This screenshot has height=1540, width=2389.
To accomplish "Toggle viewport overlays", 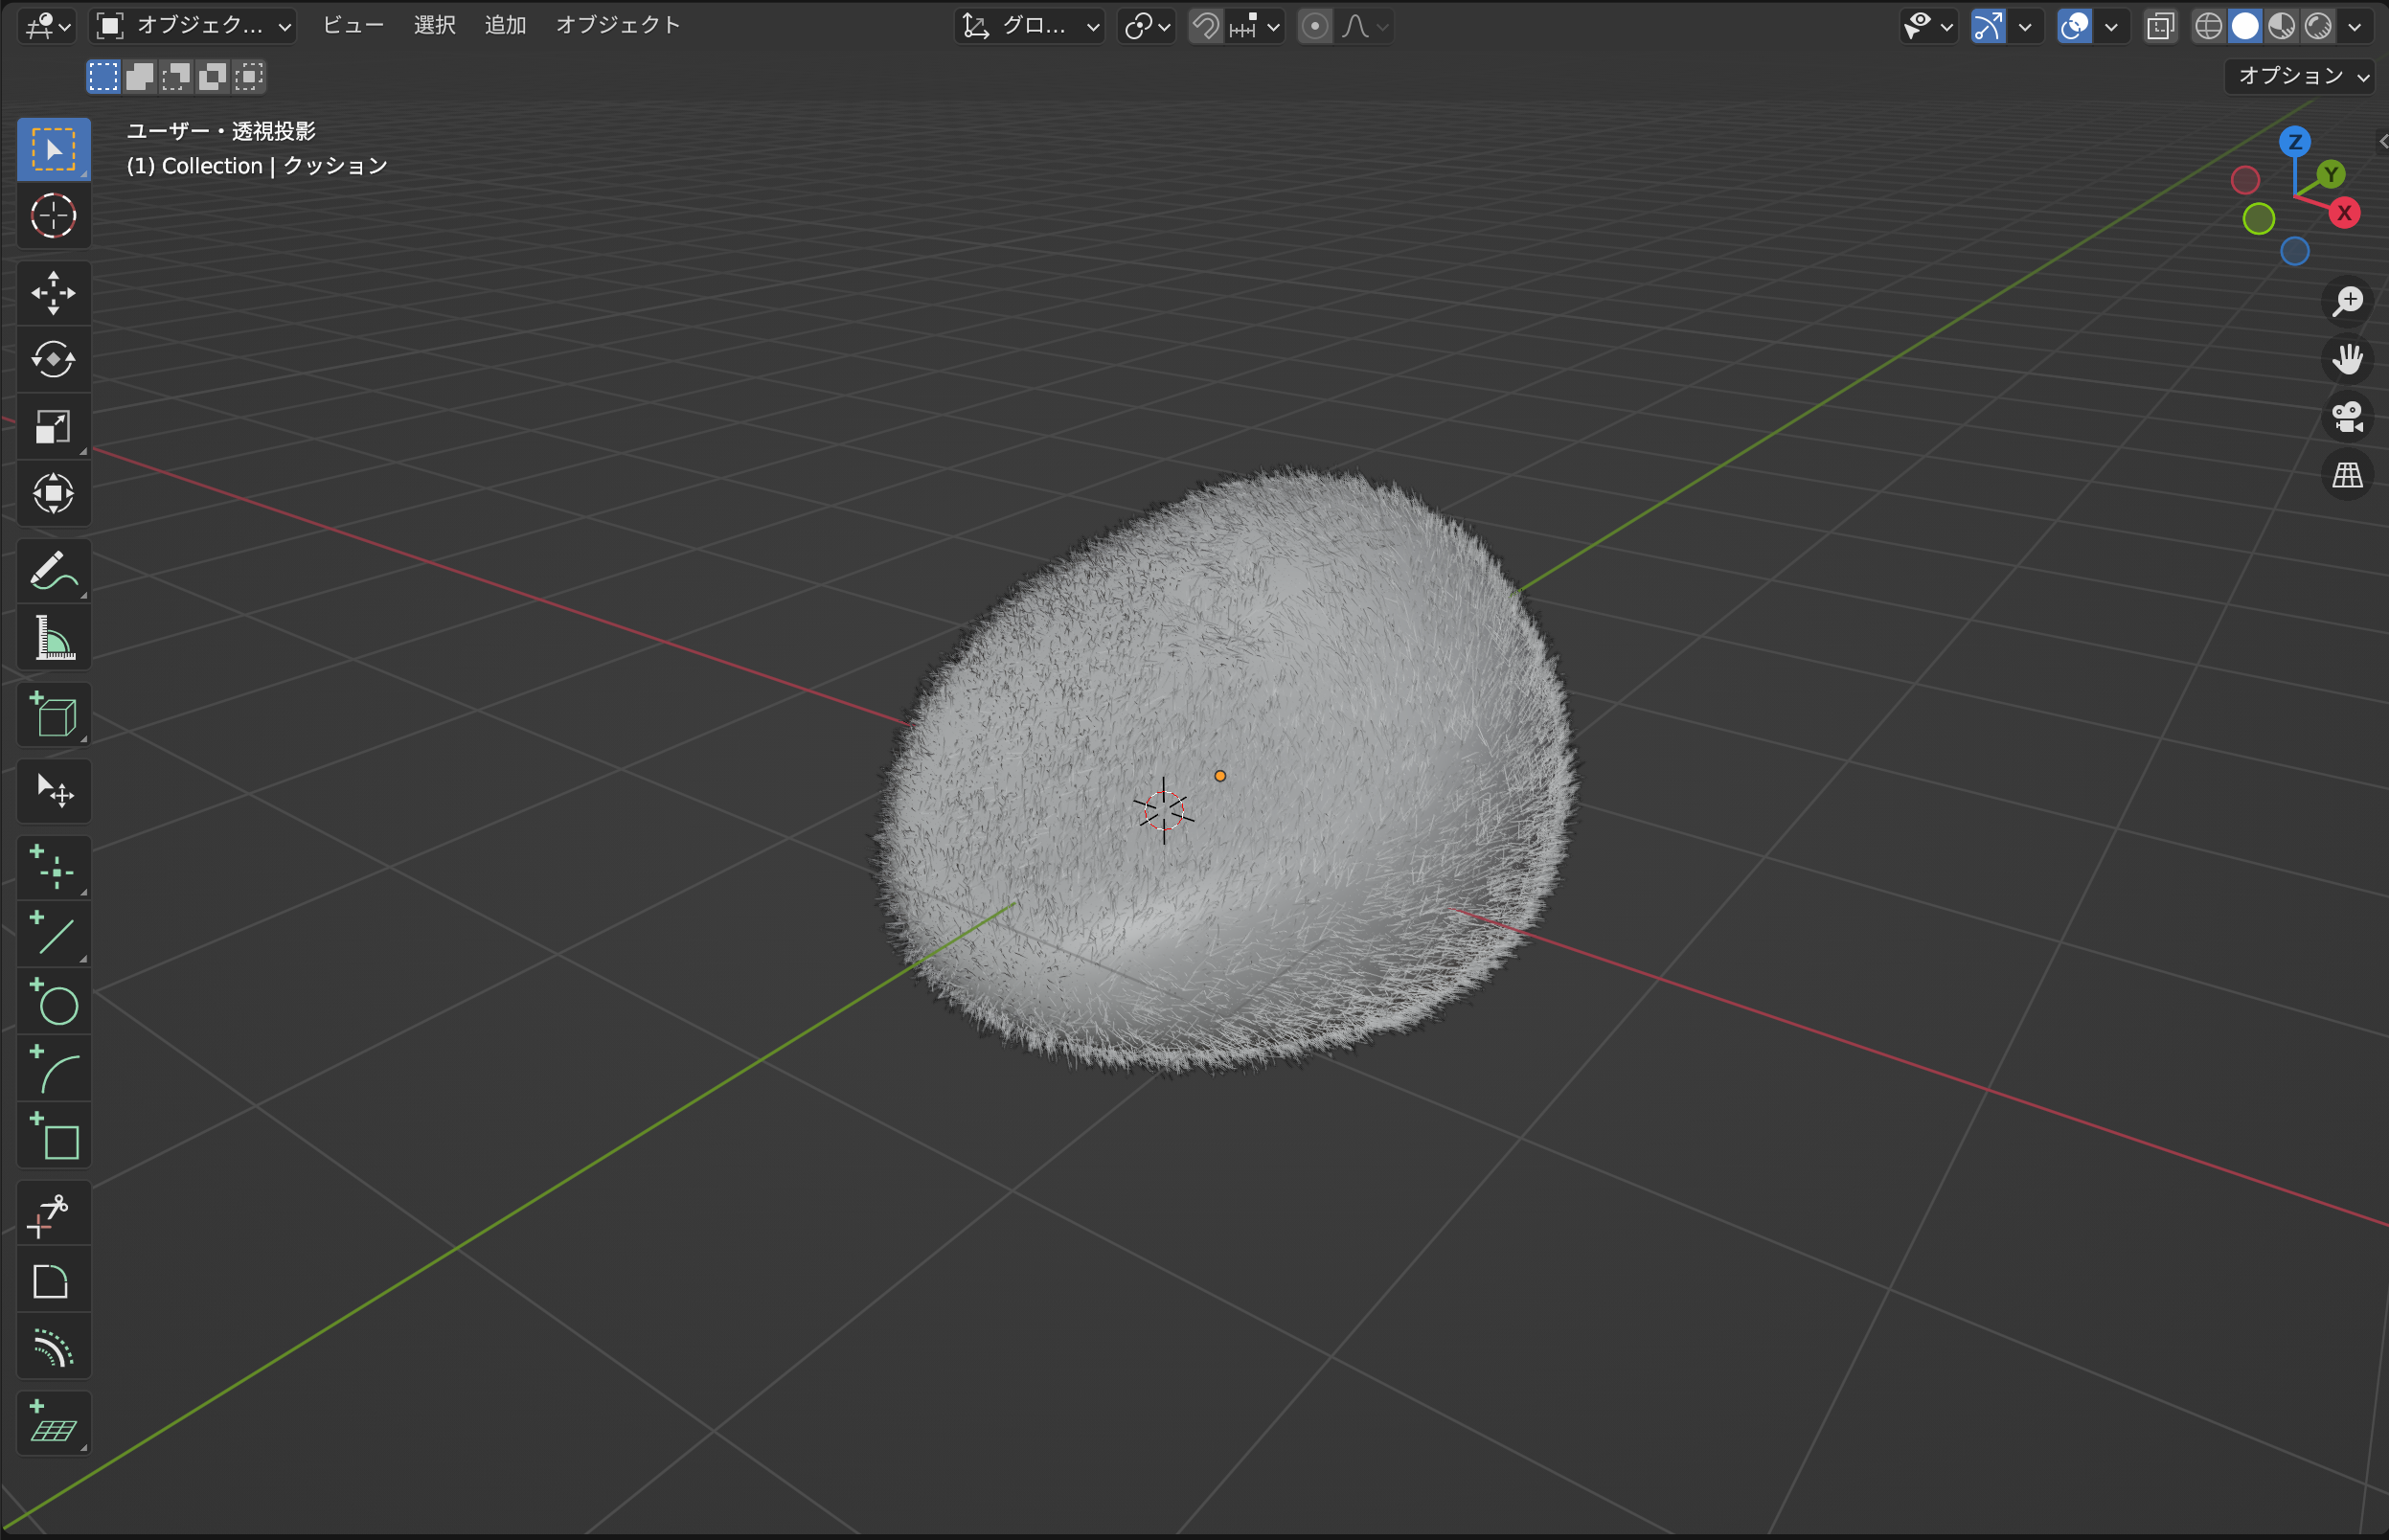I will [2075, 26].
